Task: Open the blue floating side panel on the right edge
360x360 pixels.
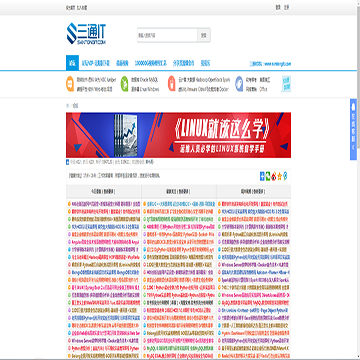Action: (x=353, y=129)
